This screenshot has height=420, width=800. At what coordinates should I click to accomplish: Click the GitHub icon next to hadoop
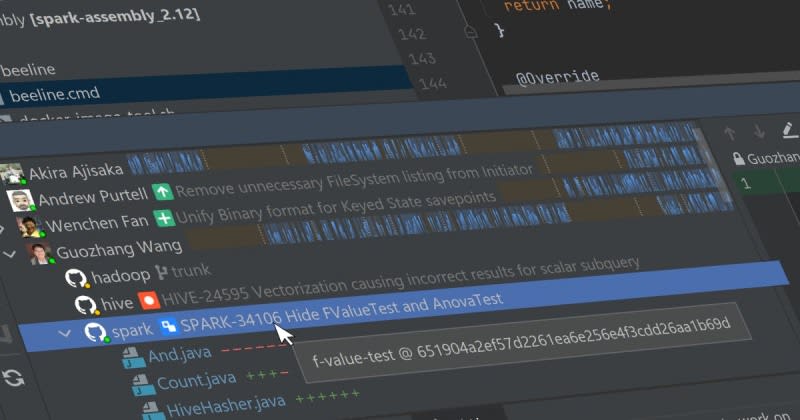[75, 277]
